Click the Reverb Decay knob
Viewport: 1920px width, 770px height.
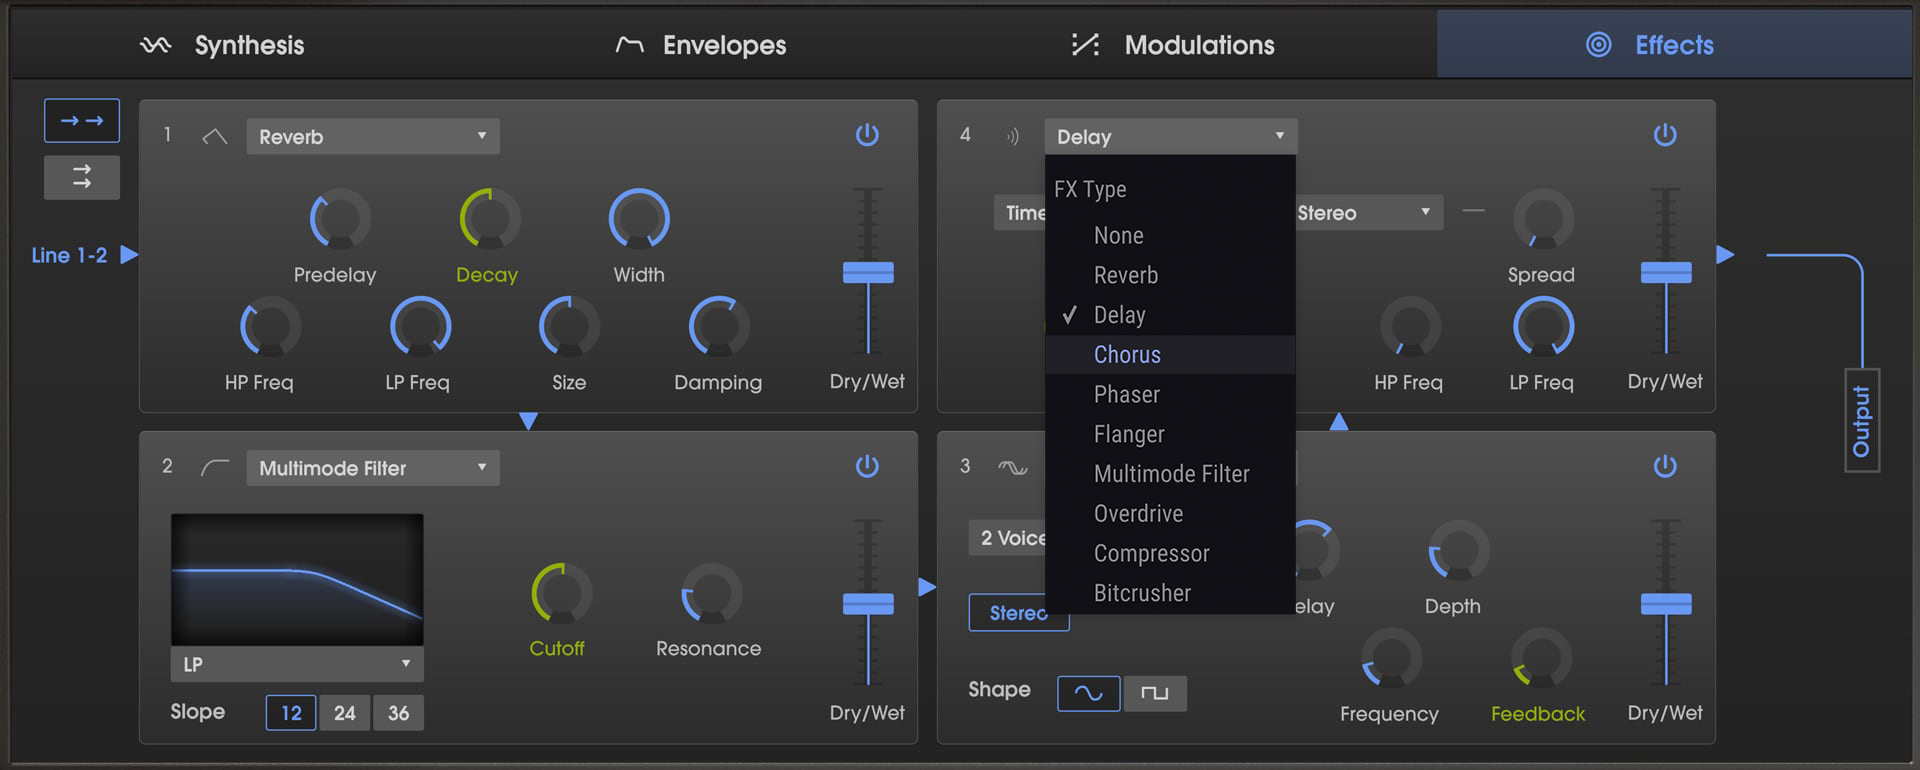(489, 219)
